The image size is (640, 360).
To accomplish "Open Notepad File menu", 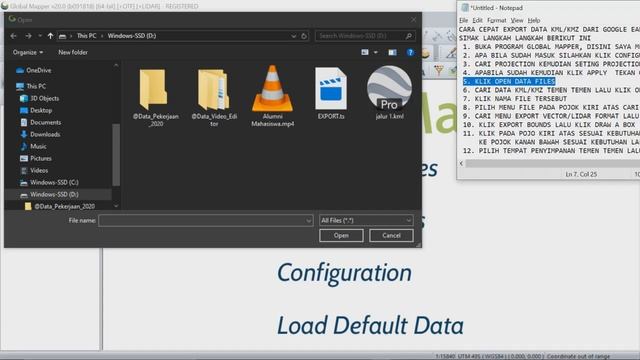I will click(464, 20).
